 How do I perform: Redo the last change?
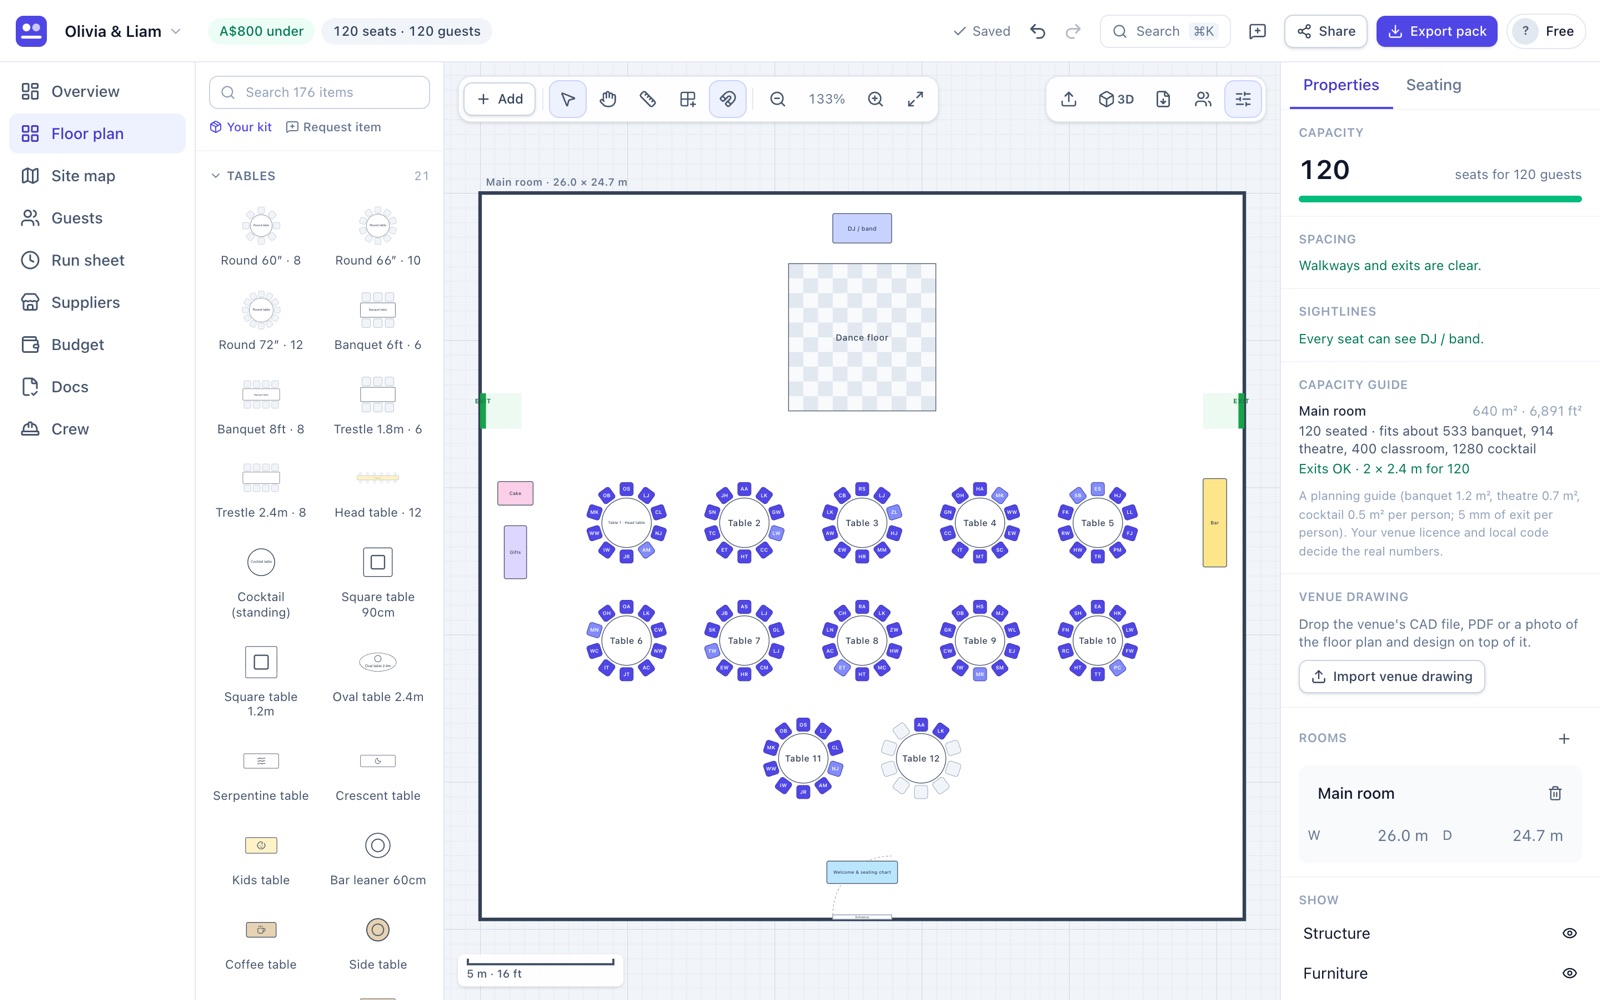point(1073,31)
